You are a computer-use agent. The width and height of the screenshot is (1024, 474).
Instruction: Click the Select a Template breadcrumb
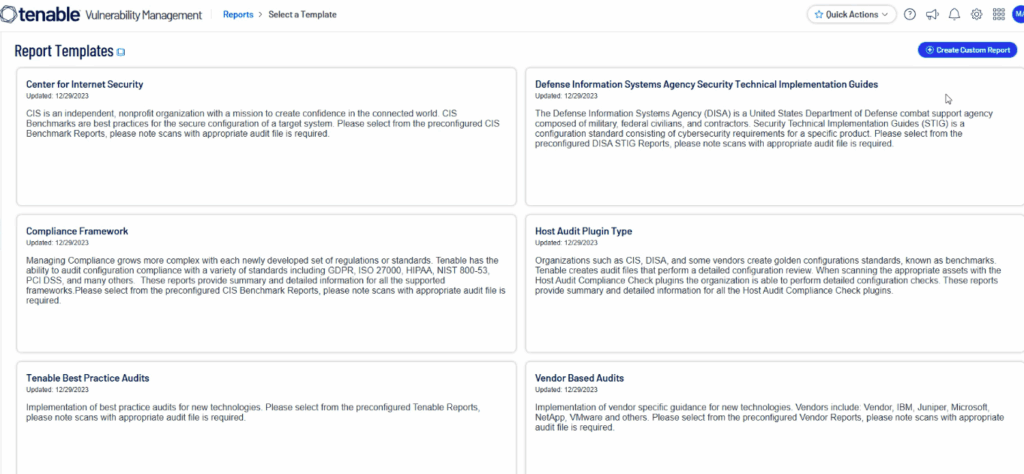pos(302,15)
